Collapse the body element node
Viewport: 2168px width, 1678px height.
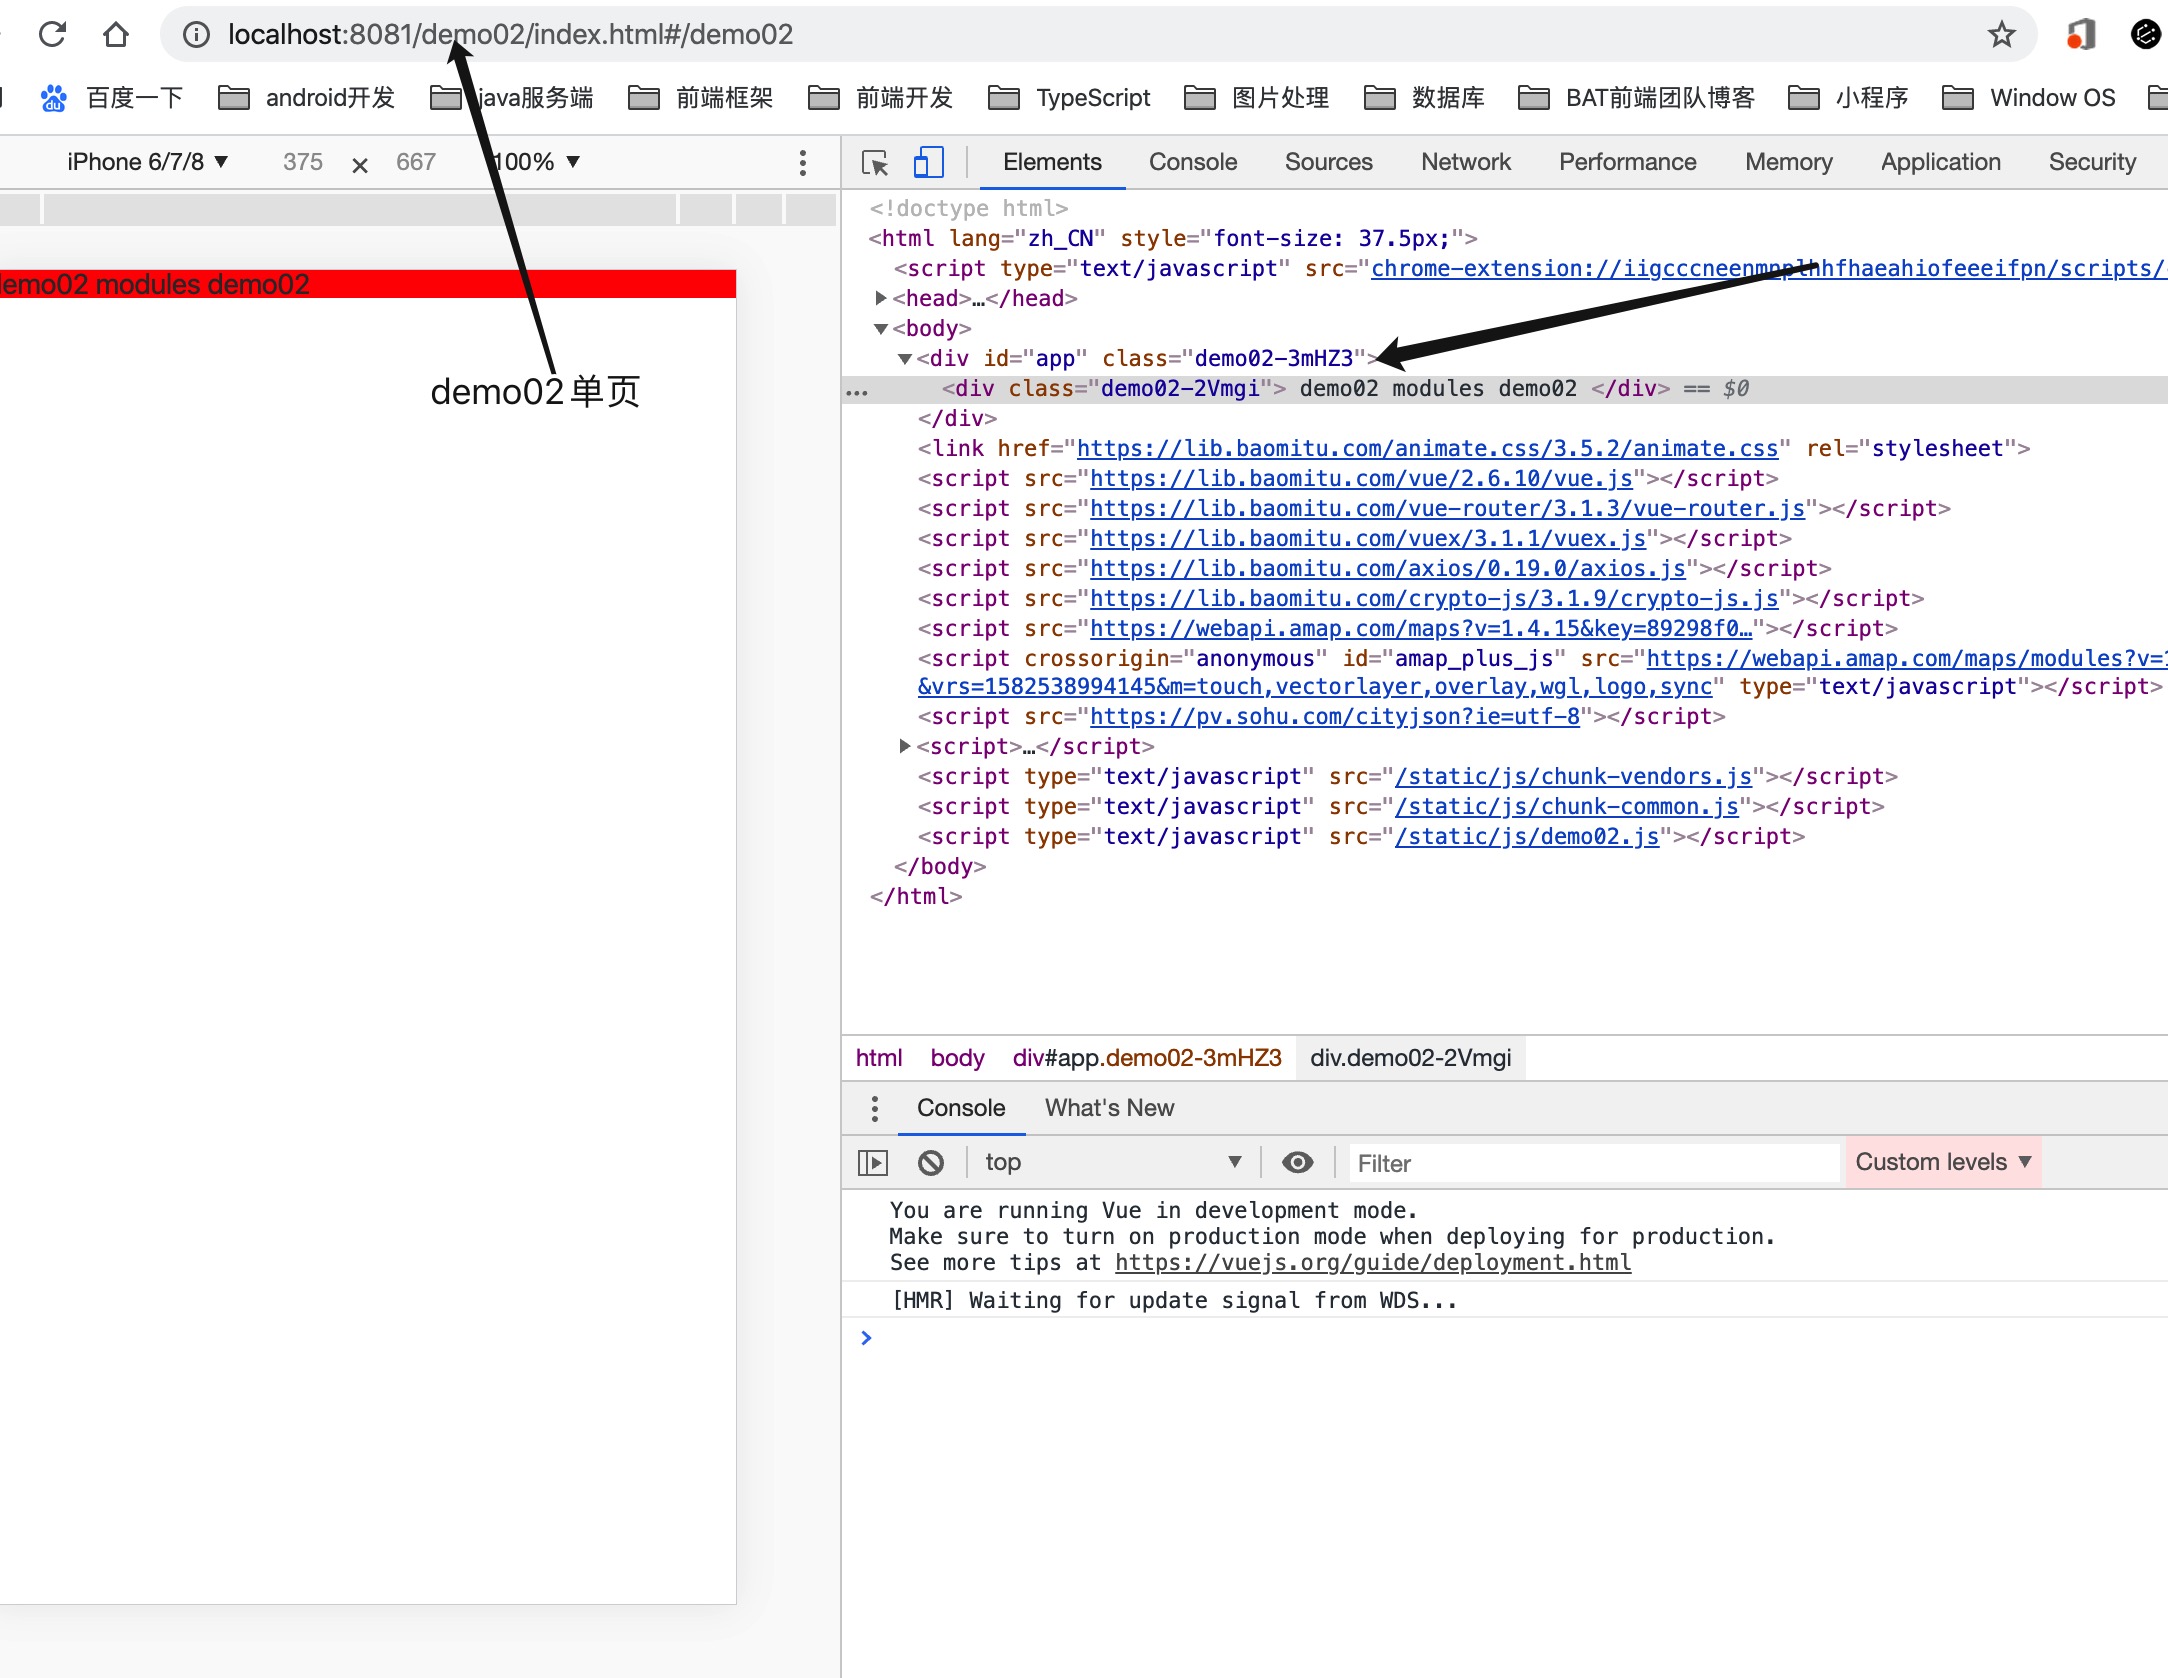coord(881,328)
